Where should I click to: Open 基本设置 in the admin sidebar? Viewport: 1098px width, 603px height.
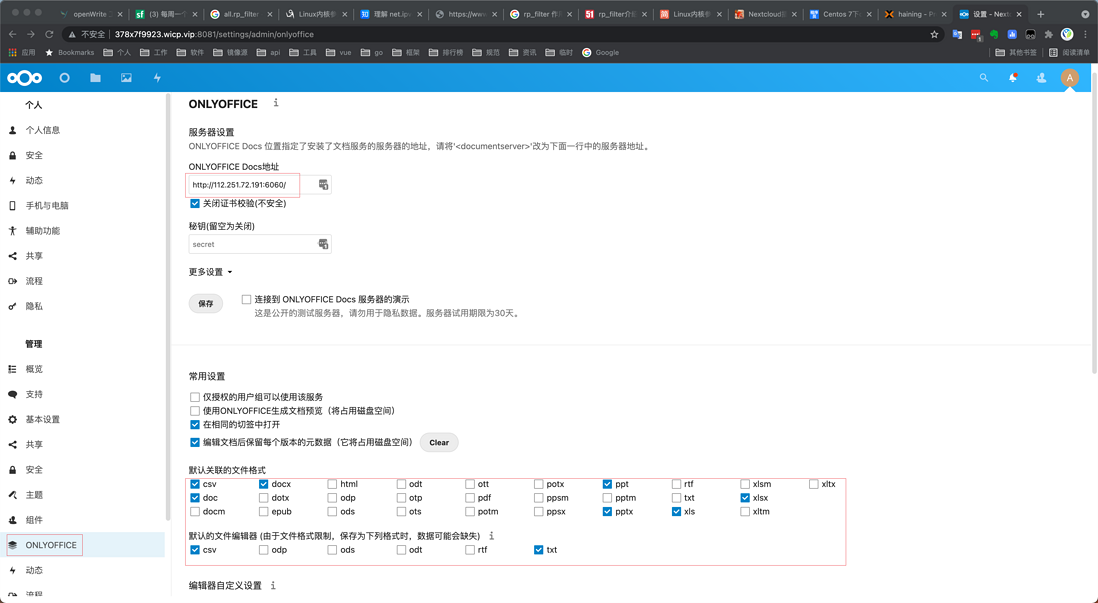[42, 420]
